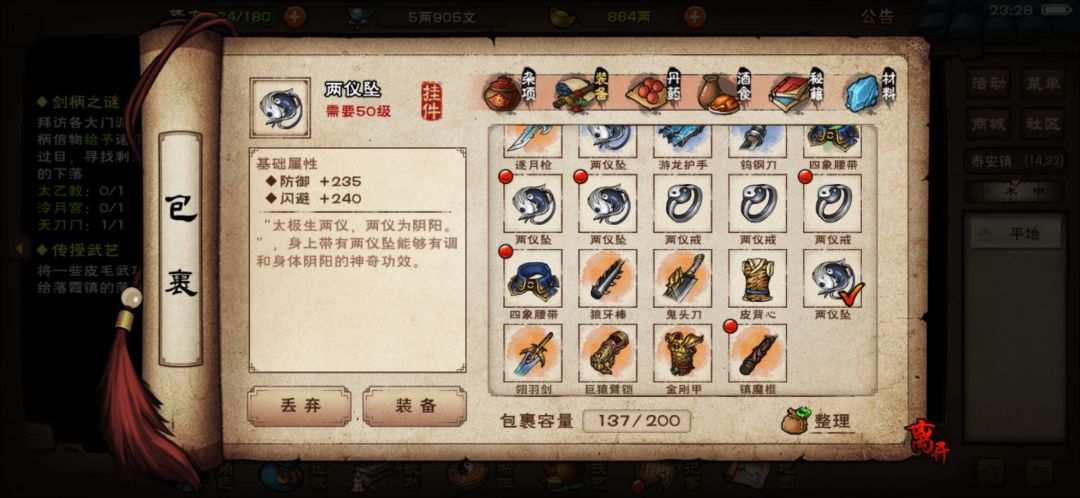This screenshot has width=1080, height=498.
Task: Expand the quest panel arrow on left
Action: click(19, 248)
